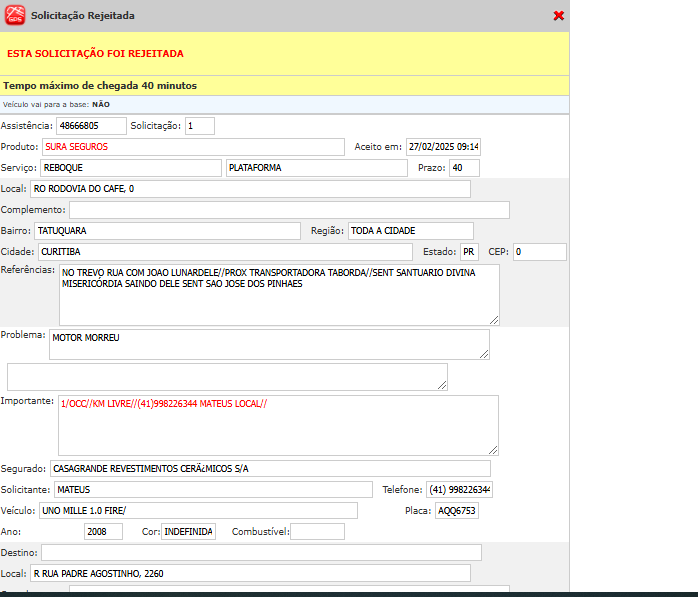
Task: Select the Estado field showing PR
Action: pos(469,252)
